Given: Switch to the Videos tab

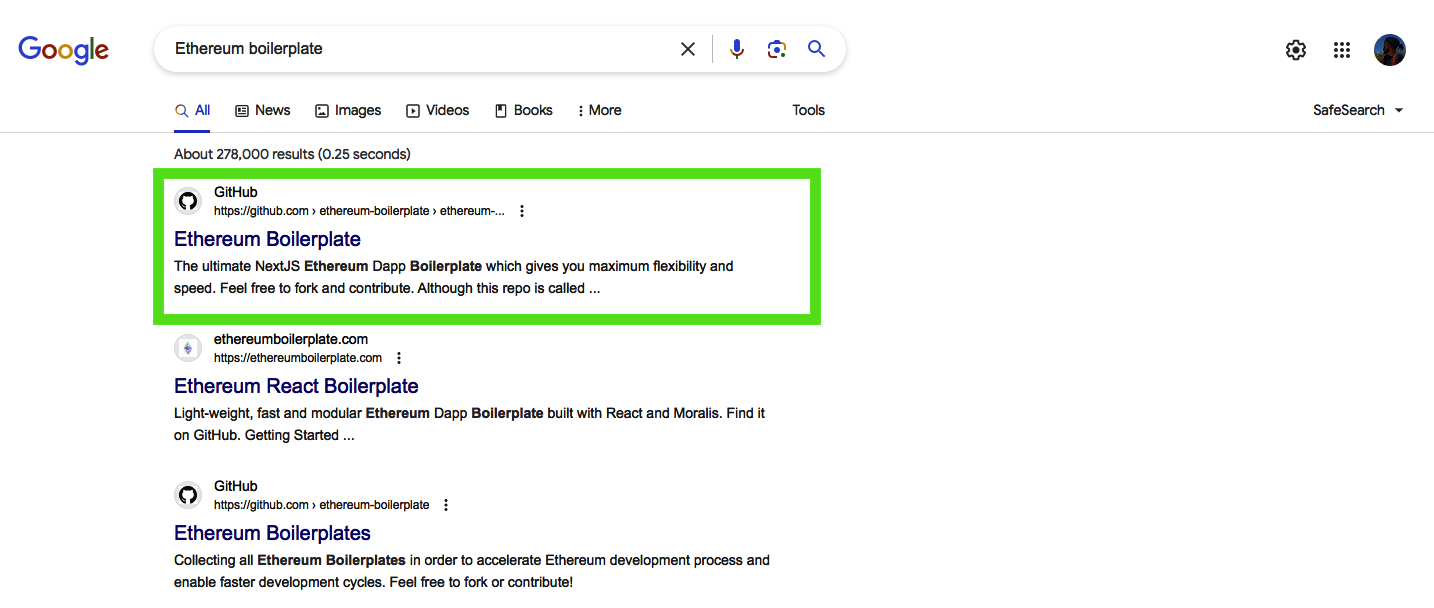Looking at the screenshot, I should 438,110.
